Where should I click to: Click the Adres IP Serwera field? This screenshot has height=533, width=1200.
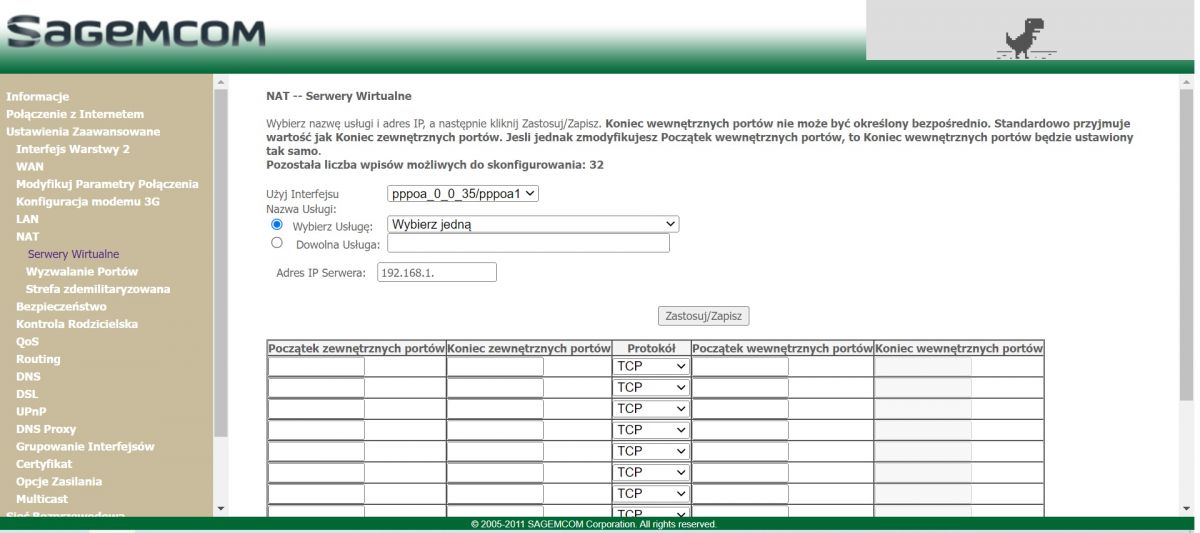437,272
